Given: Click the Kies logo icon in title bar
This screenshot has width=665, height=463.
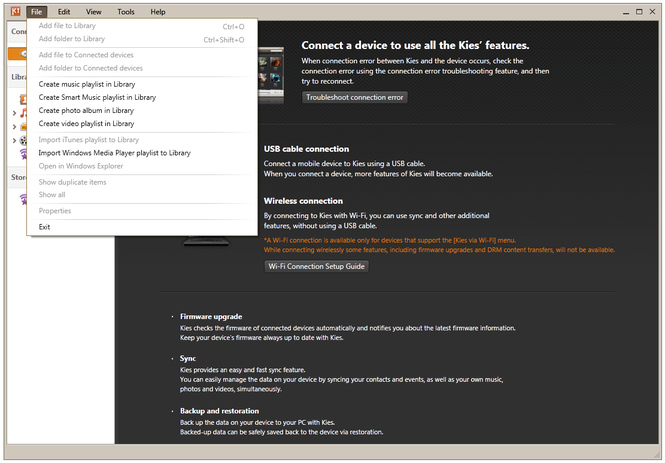Looking at the screenshot, I should click(15, 11).
